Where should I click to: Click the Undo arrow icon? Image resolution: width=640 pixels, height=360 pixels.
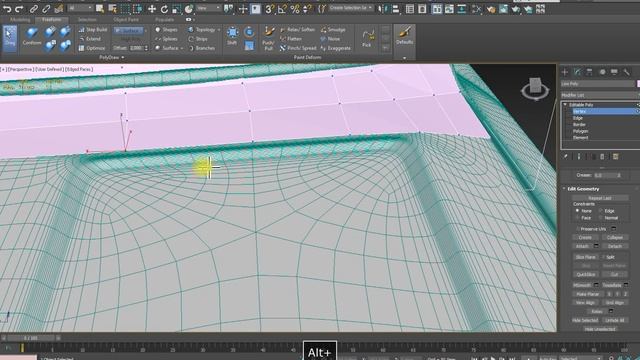pos(7,9)
